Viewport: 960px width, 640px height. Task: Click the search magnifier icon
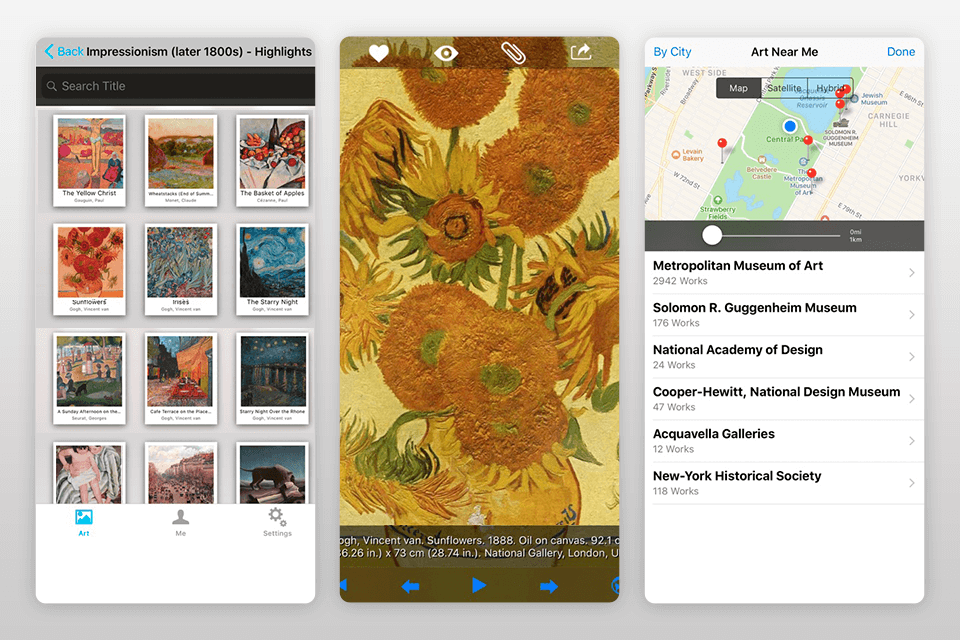pos(52,86)
